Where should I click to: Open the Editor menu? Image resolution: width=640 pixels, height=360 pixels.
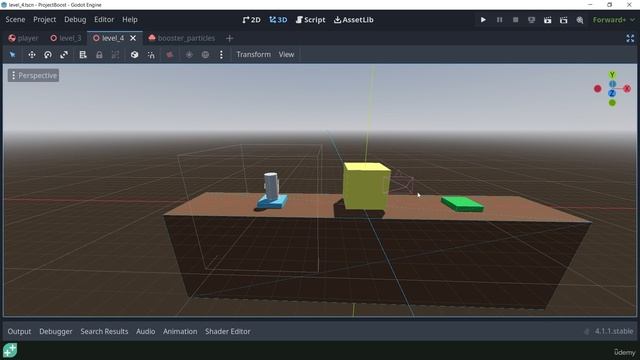(x=104, y=20)
